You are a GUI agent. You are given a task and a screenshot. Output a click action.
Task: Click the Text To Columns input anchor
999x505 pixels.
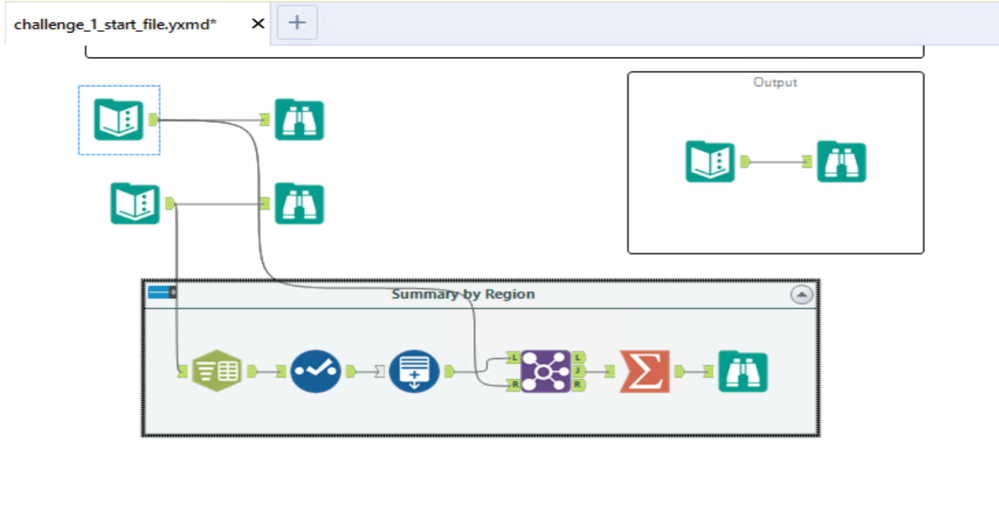183,372
